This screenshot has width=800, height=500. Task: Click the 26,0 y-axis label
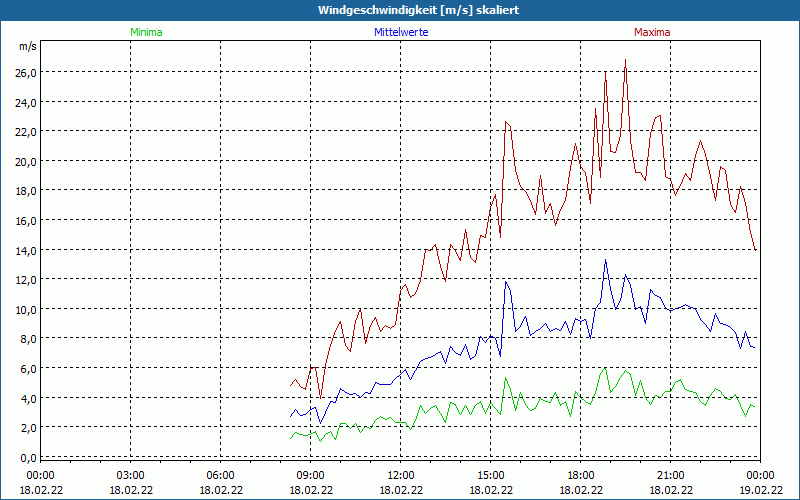(27, 72)
